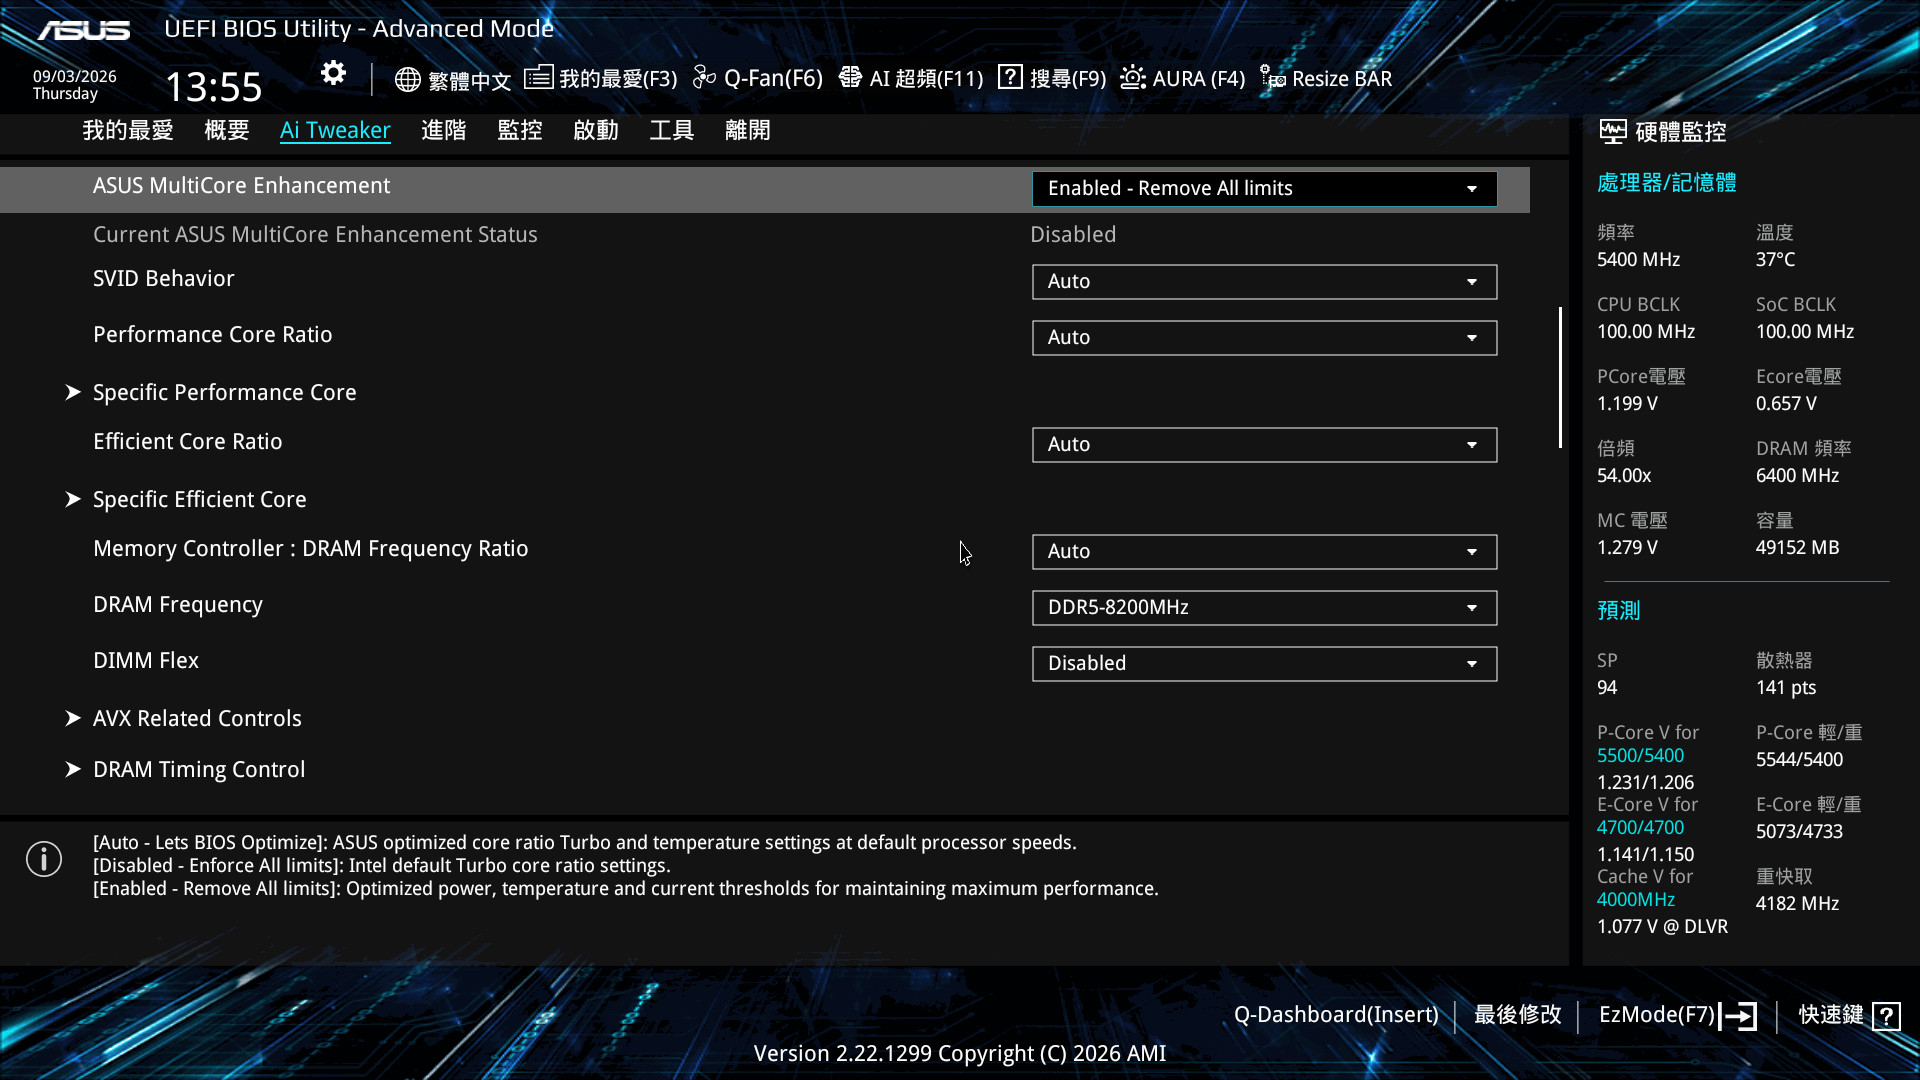Viewport: 1920px width, 1080px height.
Task: Open search question mark icon
Action: tap(1010, 77)
